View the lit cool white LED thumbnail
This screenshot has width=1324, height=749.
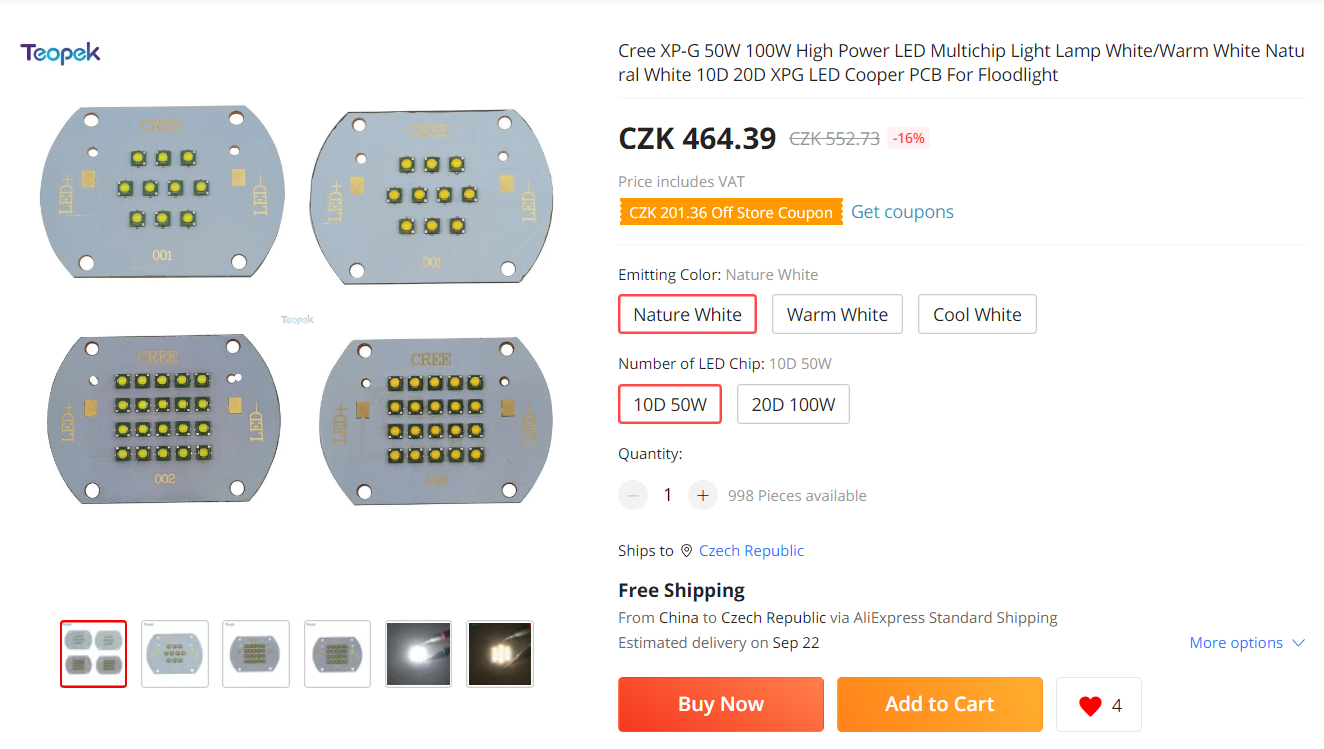[x=418, y=654]
